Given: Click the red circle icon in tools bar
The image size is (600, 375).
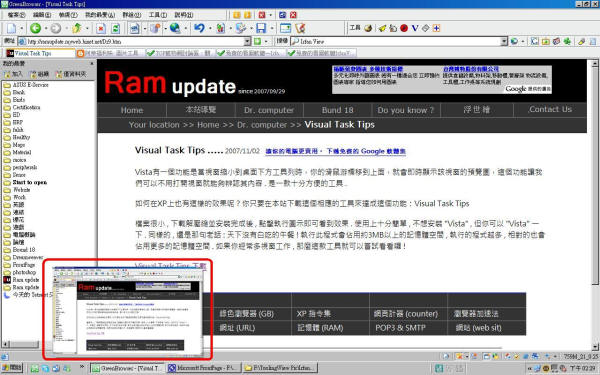Looking at the screenshot, I should point(404,28).
